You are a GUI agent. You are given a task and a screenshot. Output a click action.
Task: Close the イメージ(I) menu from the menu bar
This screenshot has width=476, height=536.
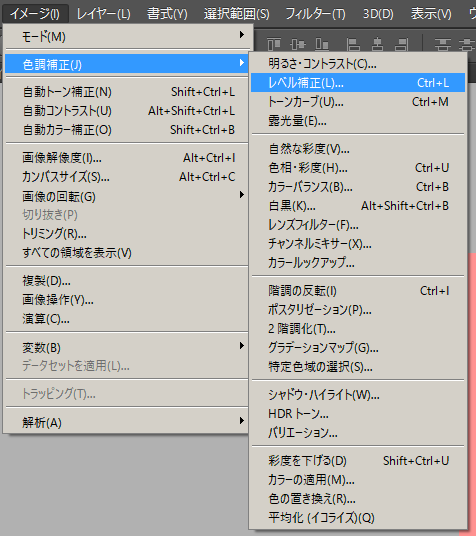pos(35,14)
